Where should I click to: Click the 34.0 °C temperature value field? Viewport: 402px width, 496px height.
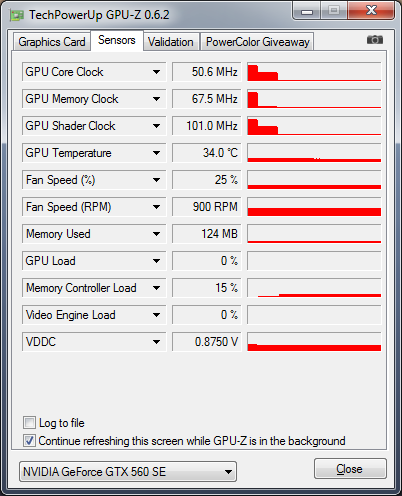(x=206, y=153)
